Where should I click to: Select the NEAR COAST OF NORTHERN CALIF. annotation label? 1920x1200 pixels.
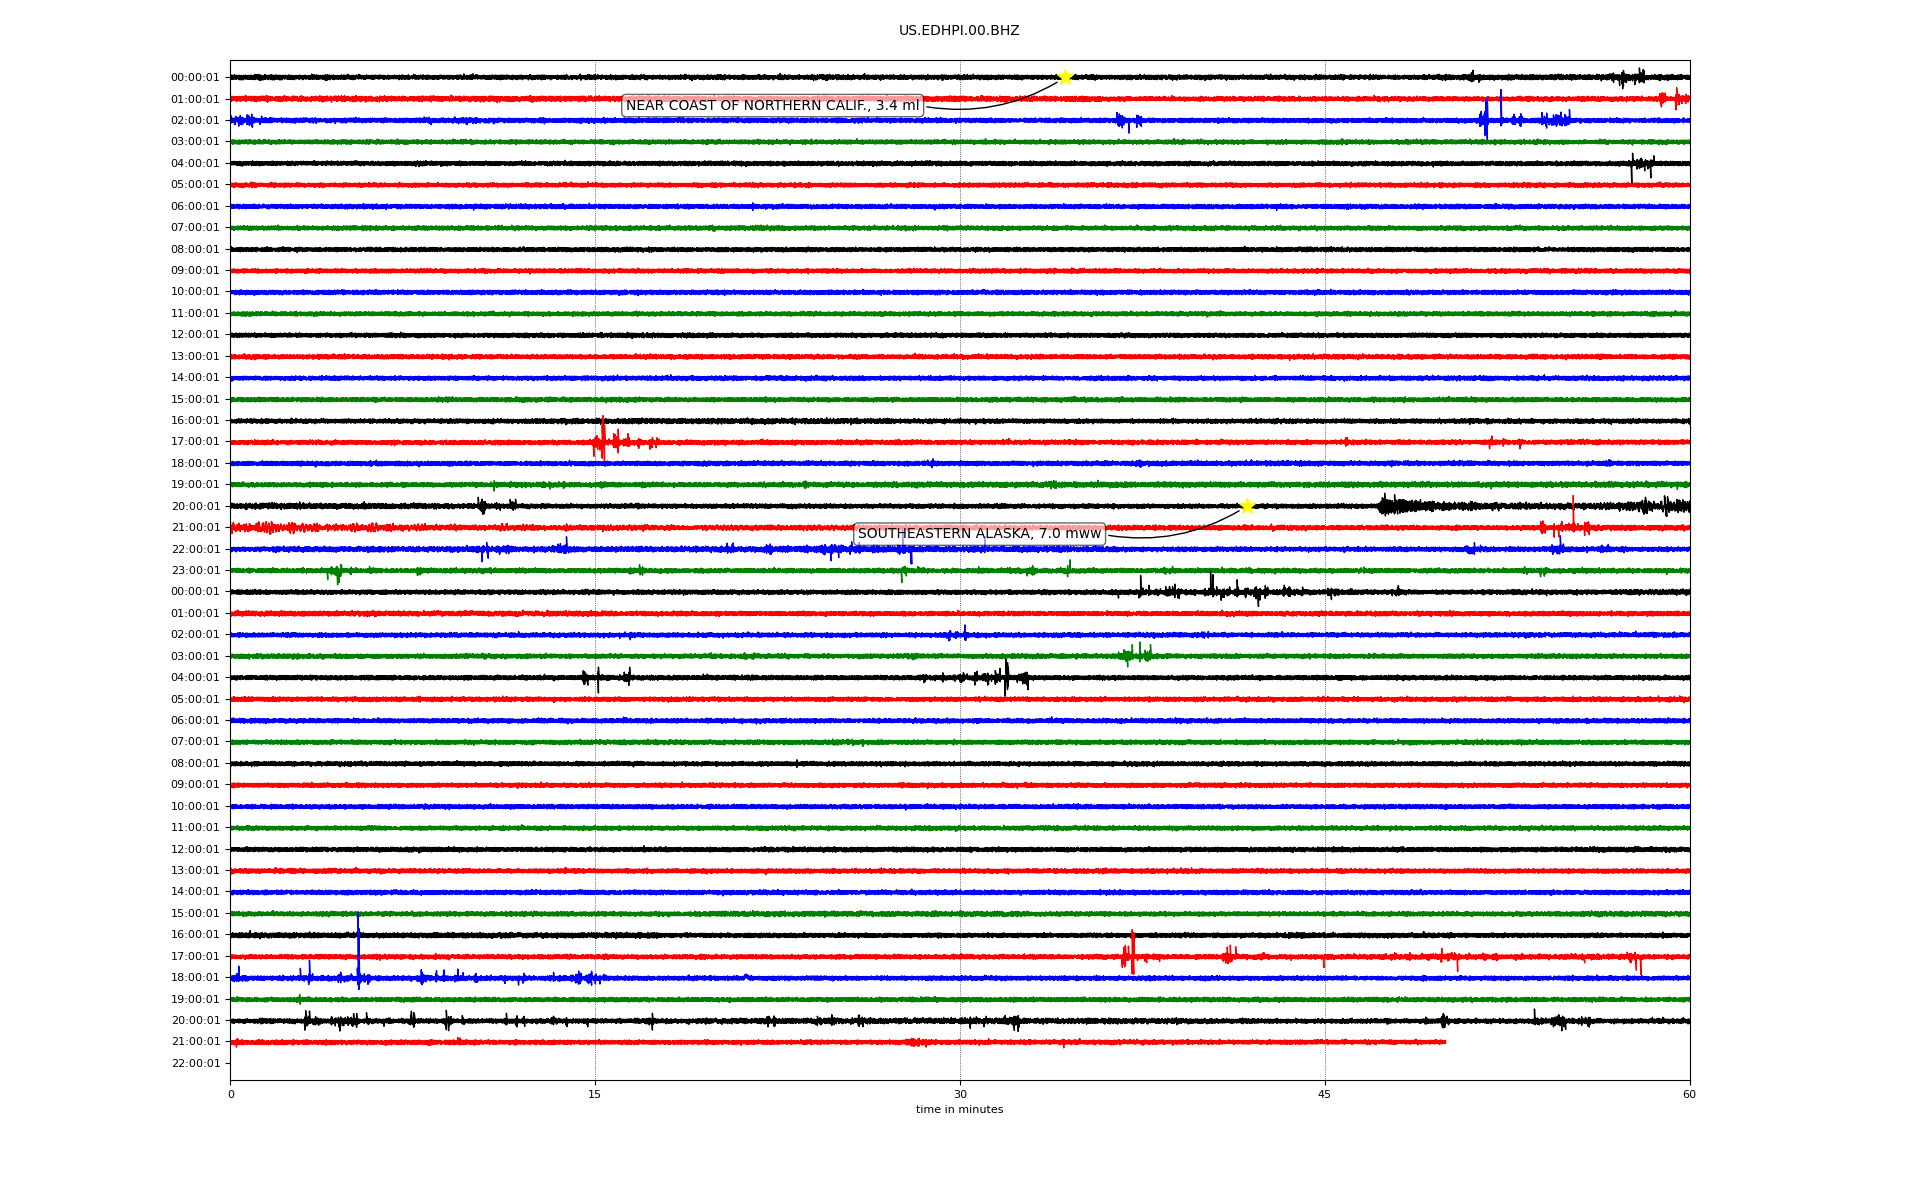(772, 106)
